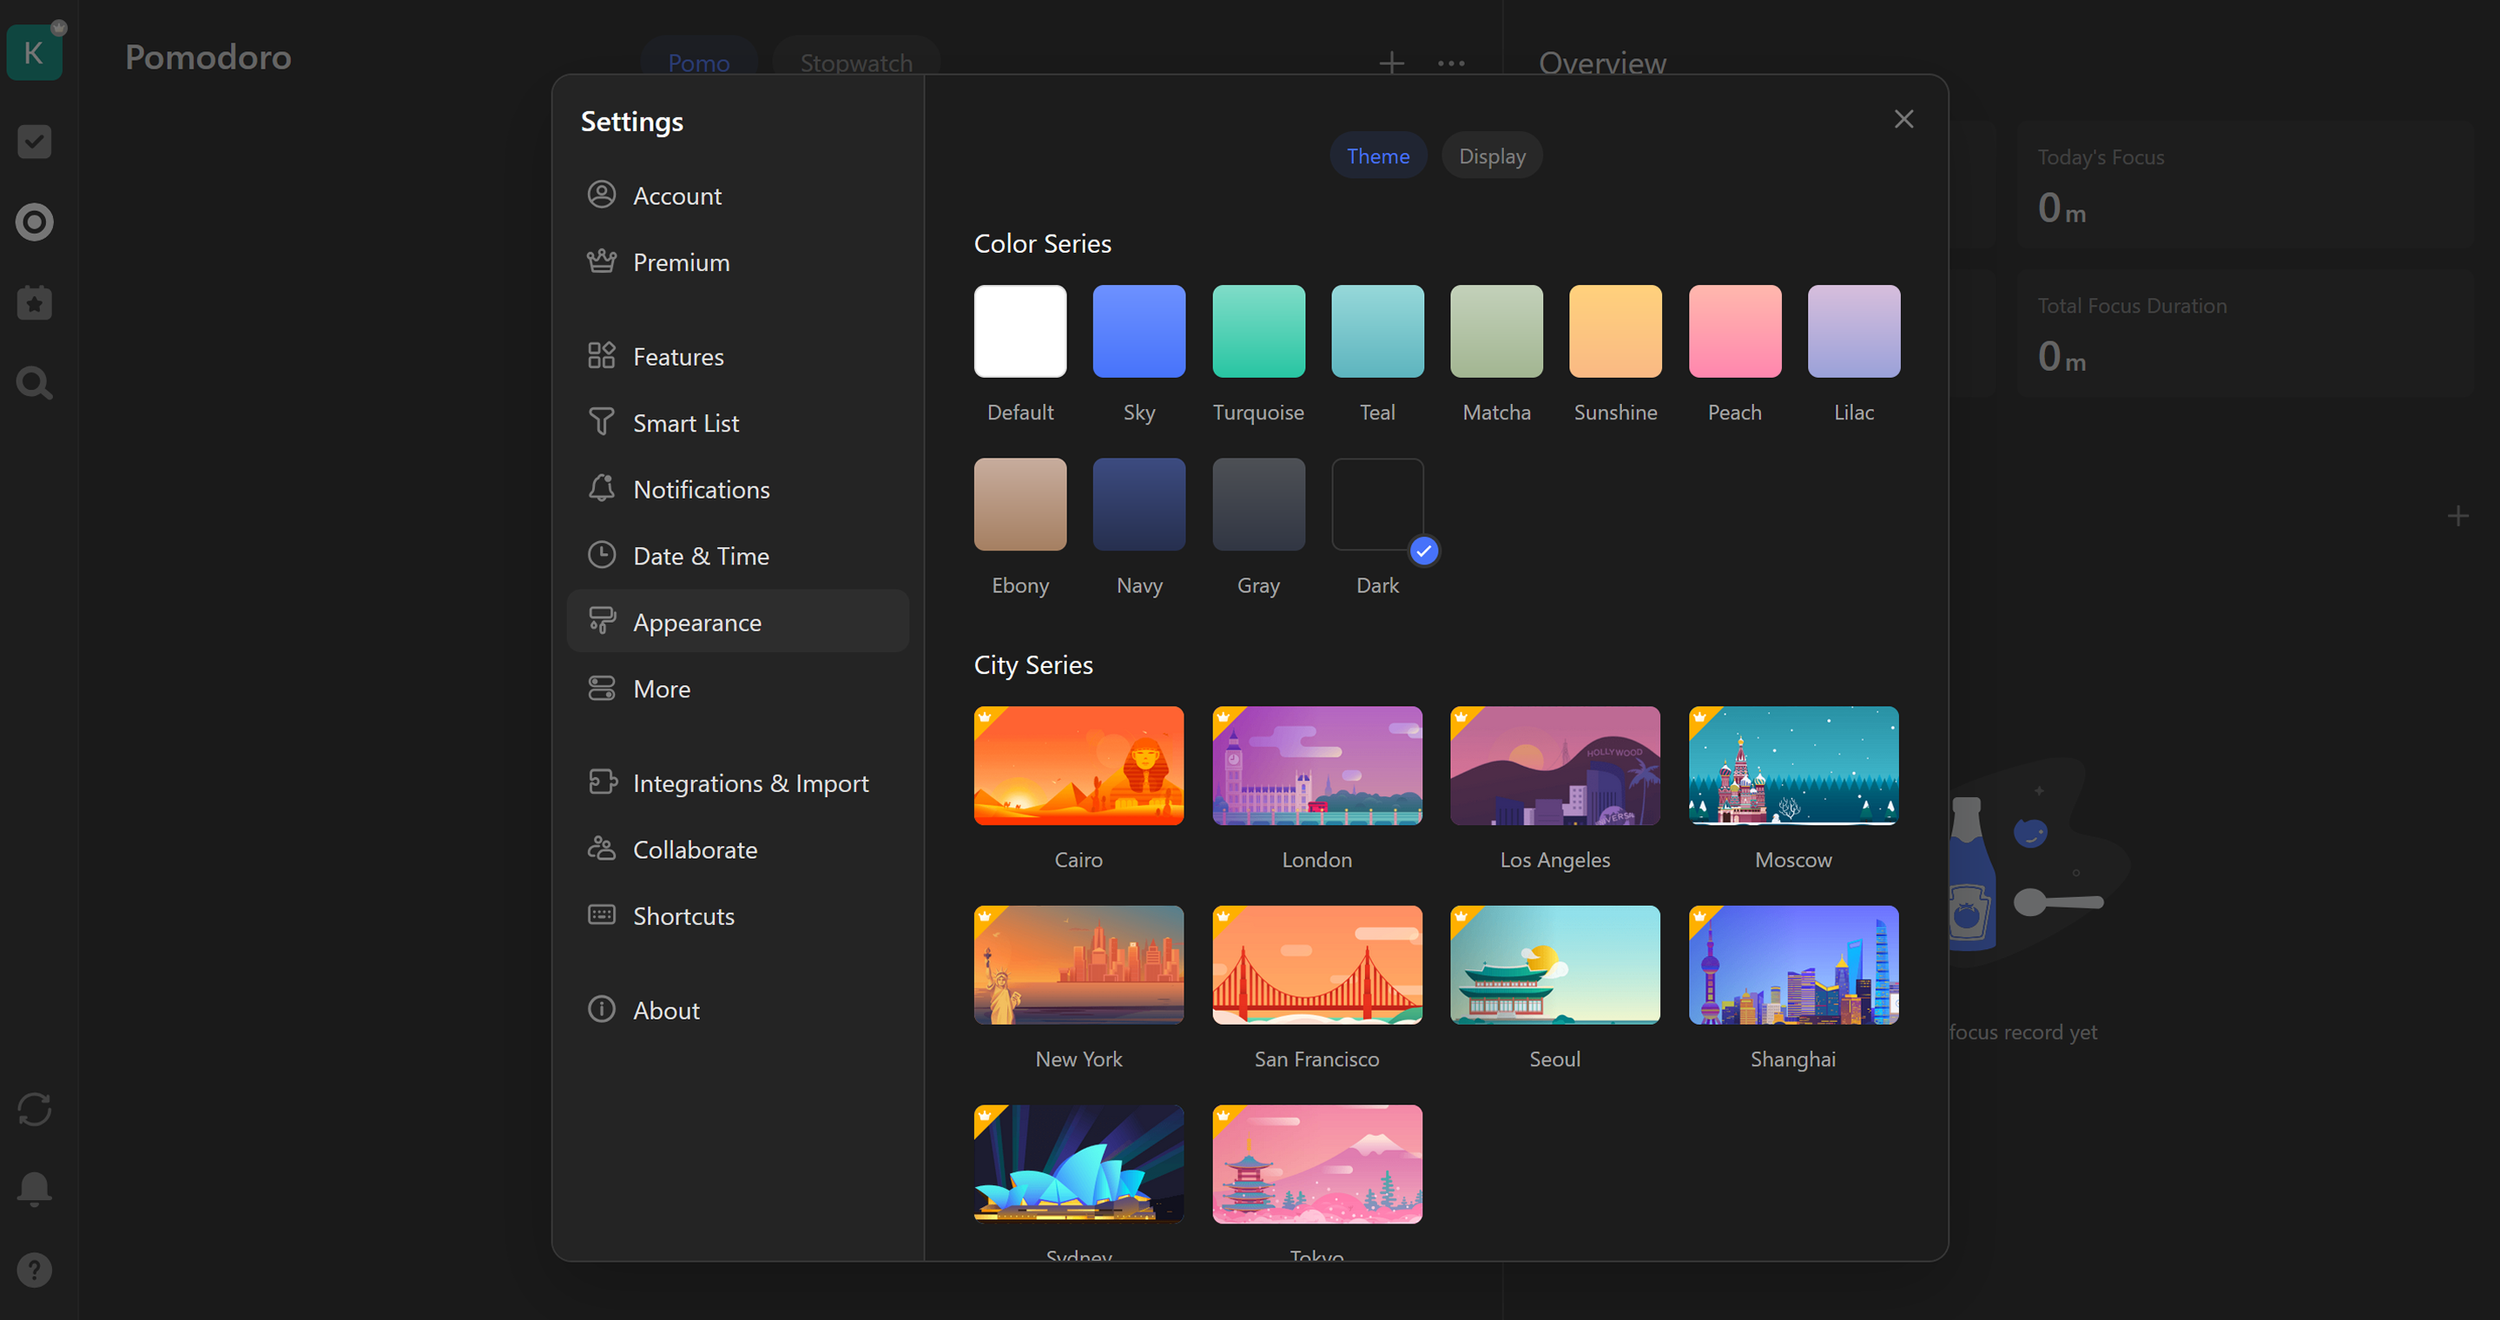This screenshot has height=1320, width=2500.
Task: Go to Integrations & Import settings
Action: pos(750,783)
